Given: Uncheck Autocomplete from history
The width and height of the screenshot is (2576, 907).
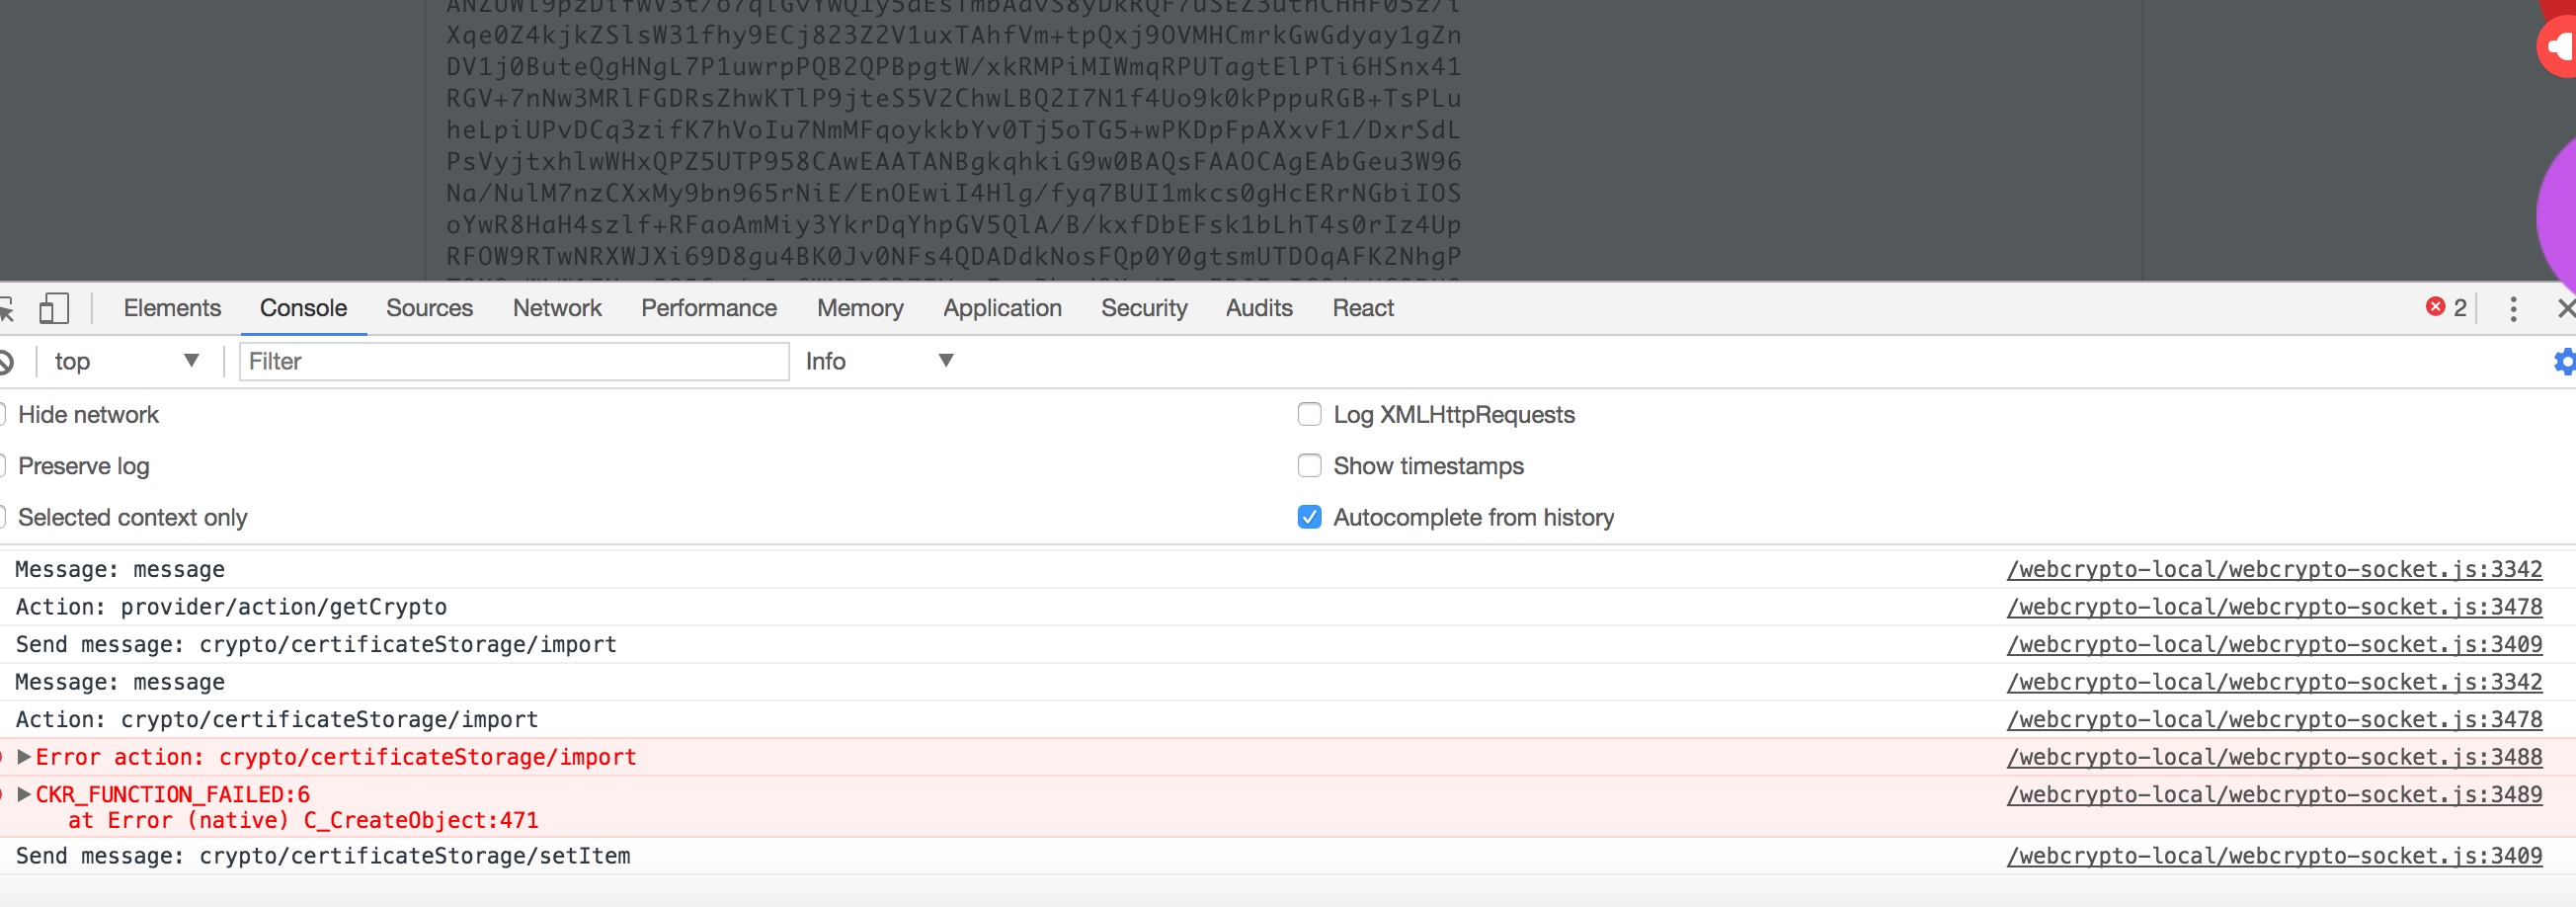Looking at the screenshot, I should 1309,517.
